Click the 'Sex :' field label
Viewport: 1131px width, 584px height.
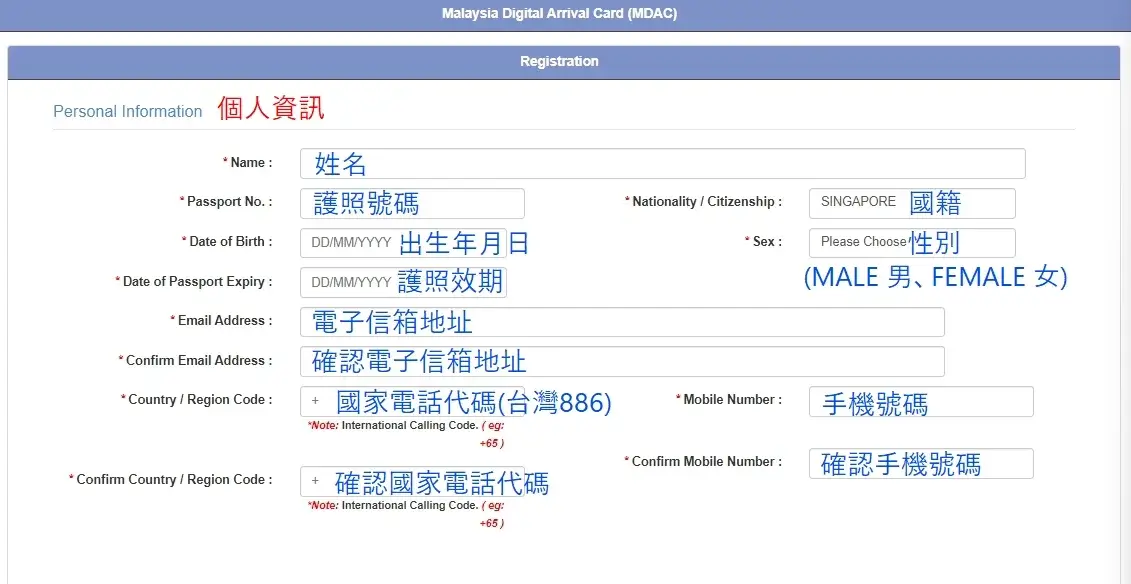(x=767, y=242)
